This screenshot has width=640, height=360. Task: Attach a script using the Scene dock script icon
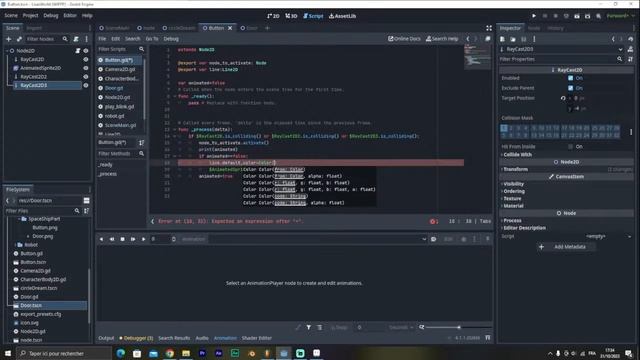76,39
